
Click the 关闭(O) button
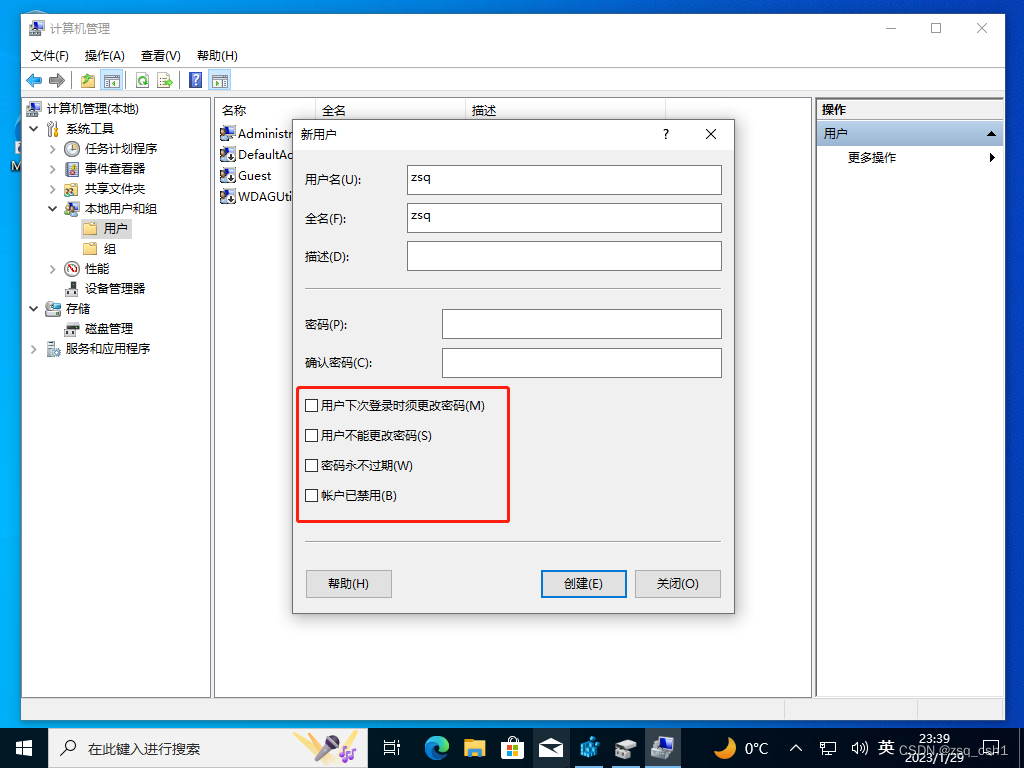677,584
